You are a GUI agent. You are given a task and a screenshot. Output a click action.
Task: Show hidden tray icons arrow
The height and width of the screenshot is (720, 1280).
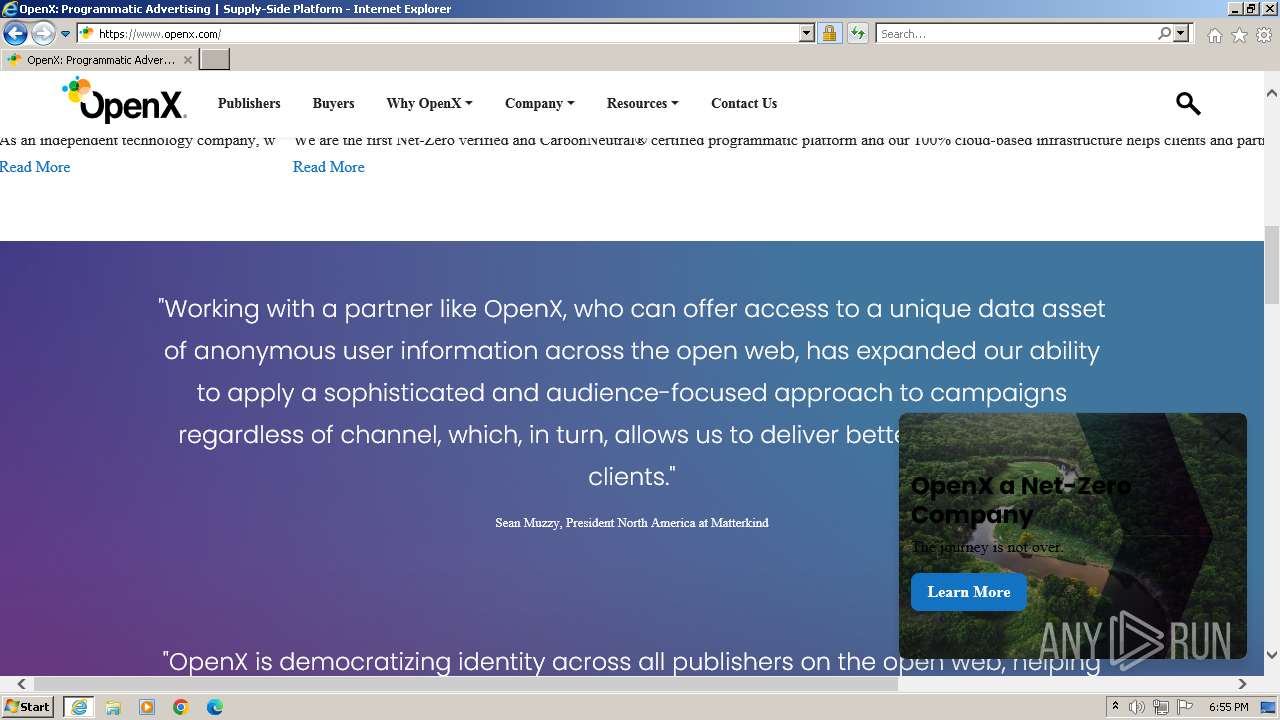1117,707
